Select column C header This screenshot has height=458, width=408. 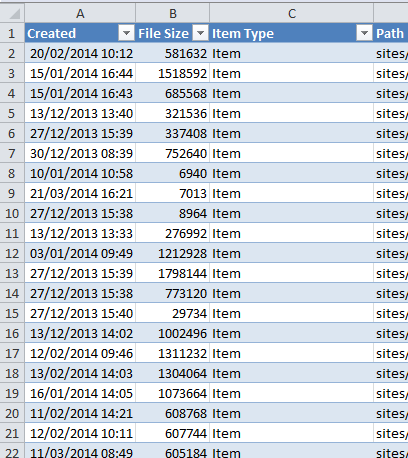(291, 13)
